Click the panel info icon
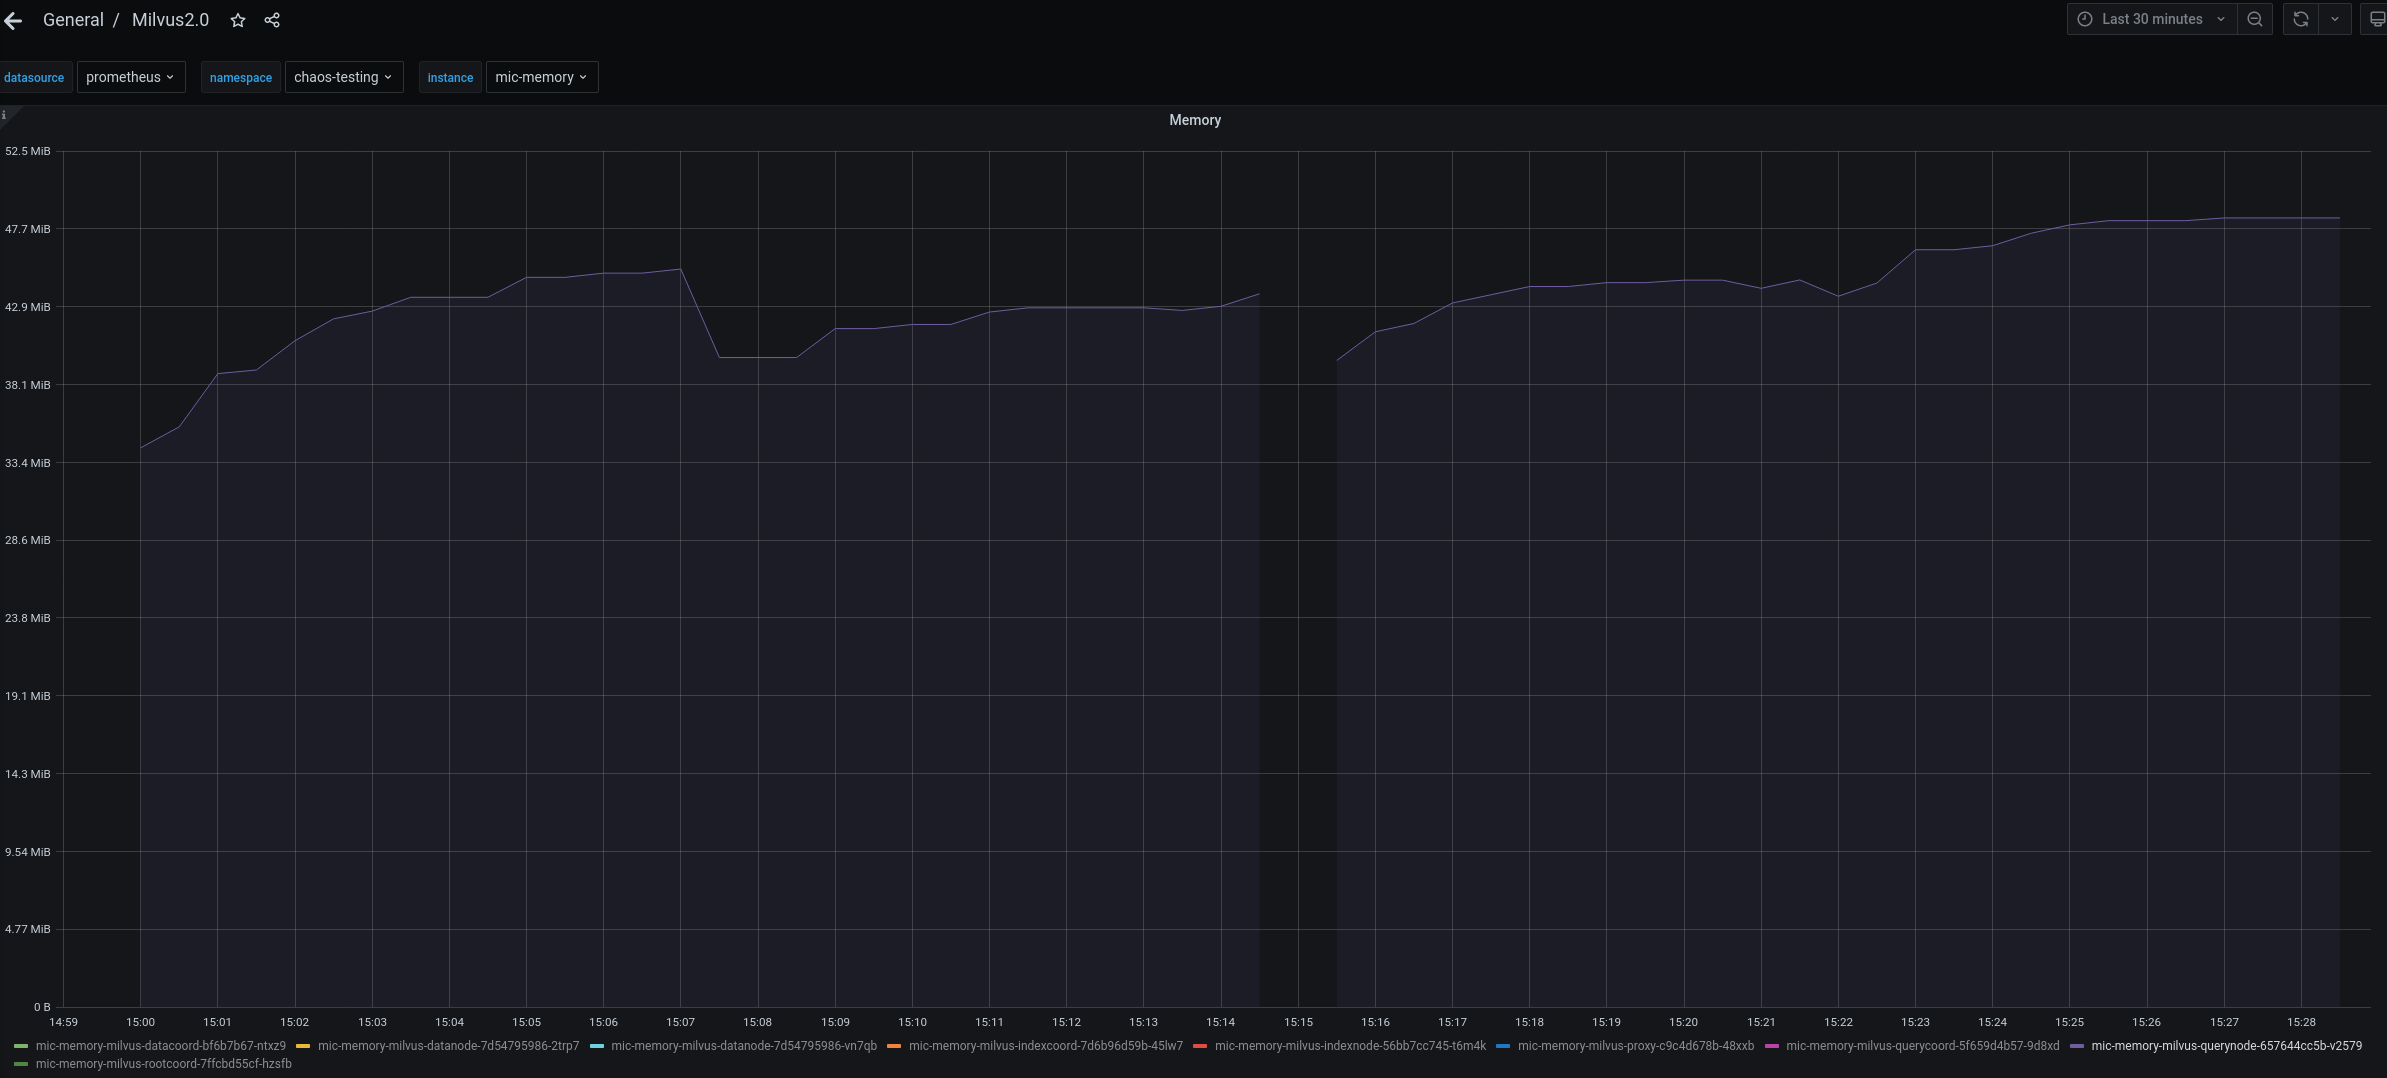This screenshot has height=1078, width=2387. point(6,115)
